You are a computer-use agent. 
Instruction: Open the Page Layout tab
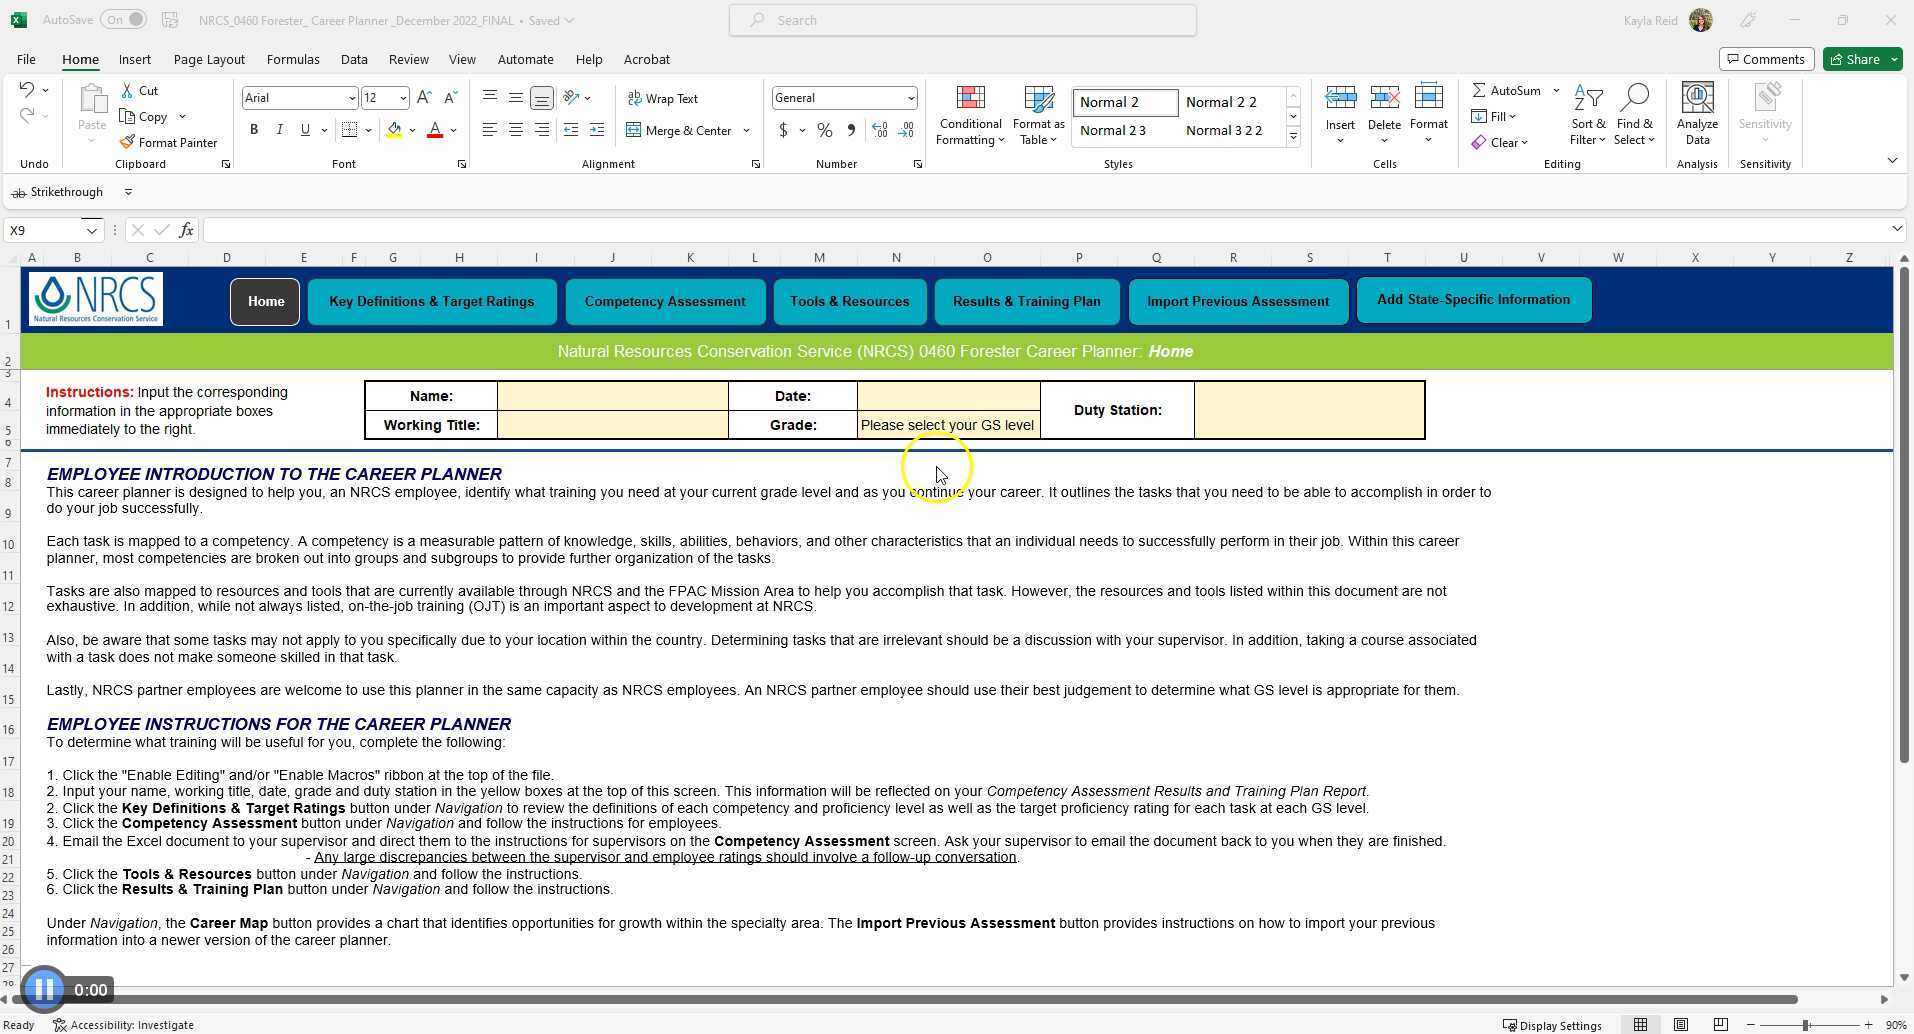208,59
